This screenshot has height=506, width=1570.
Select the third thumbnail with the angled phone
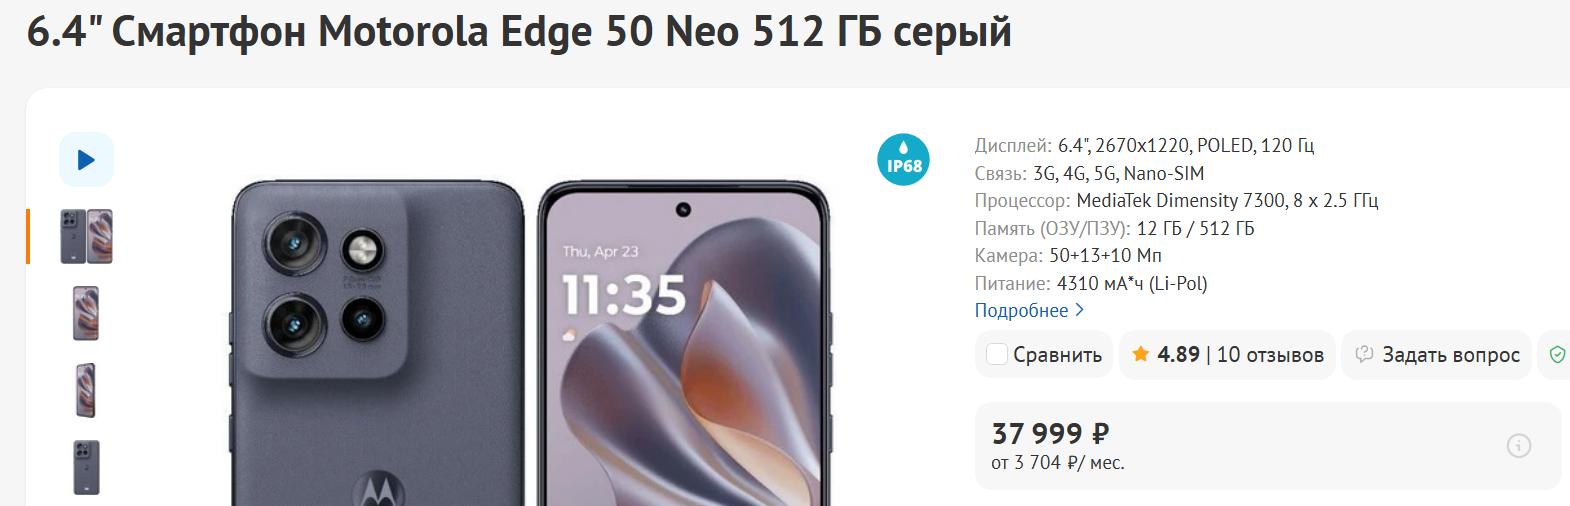click(x=86, y=390)
